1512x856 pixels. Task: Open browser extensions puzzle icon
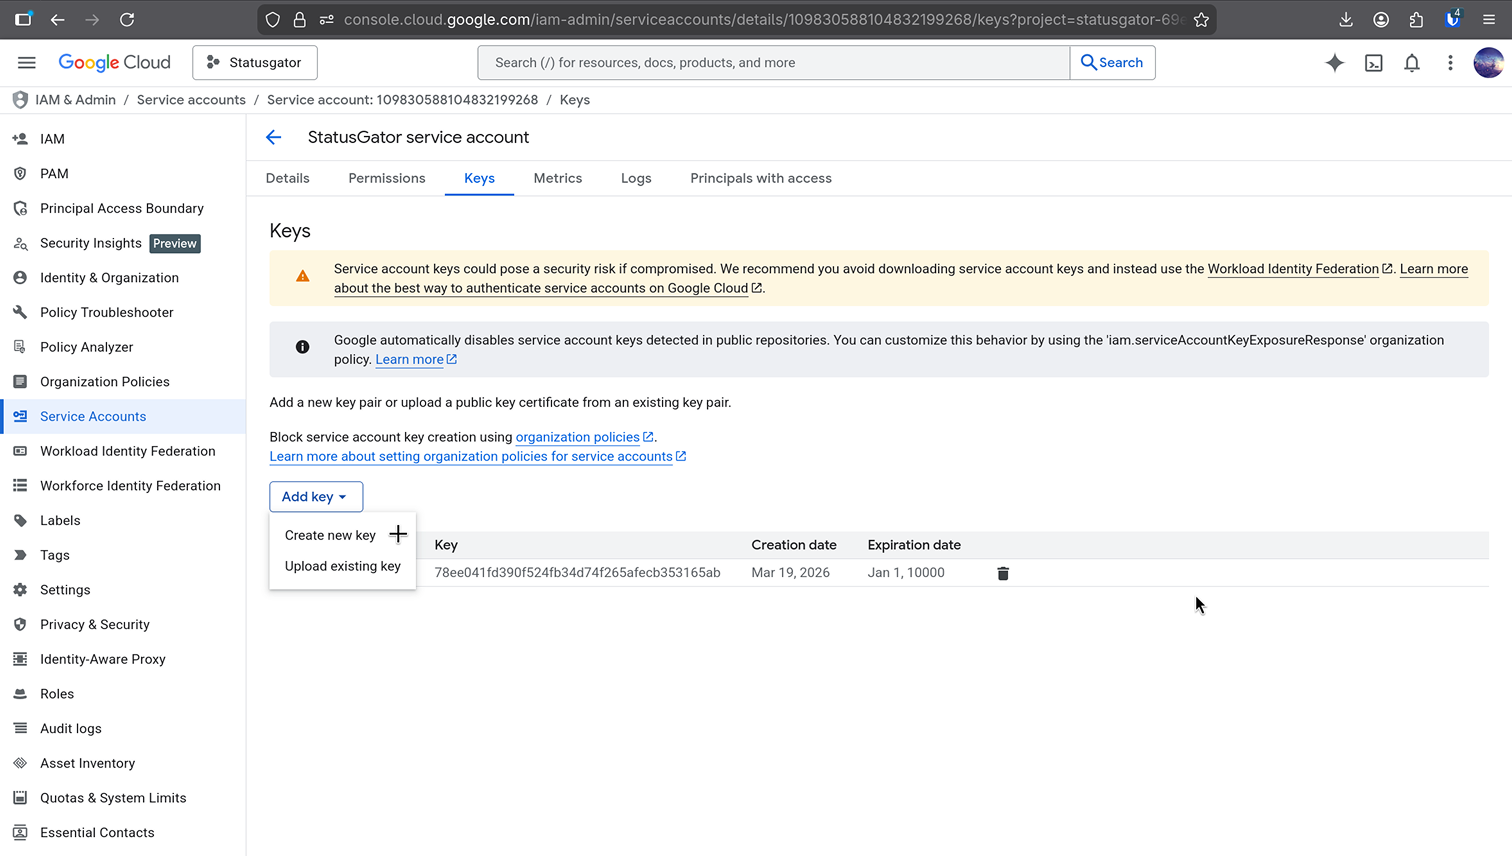click(x=1416, y=19)
